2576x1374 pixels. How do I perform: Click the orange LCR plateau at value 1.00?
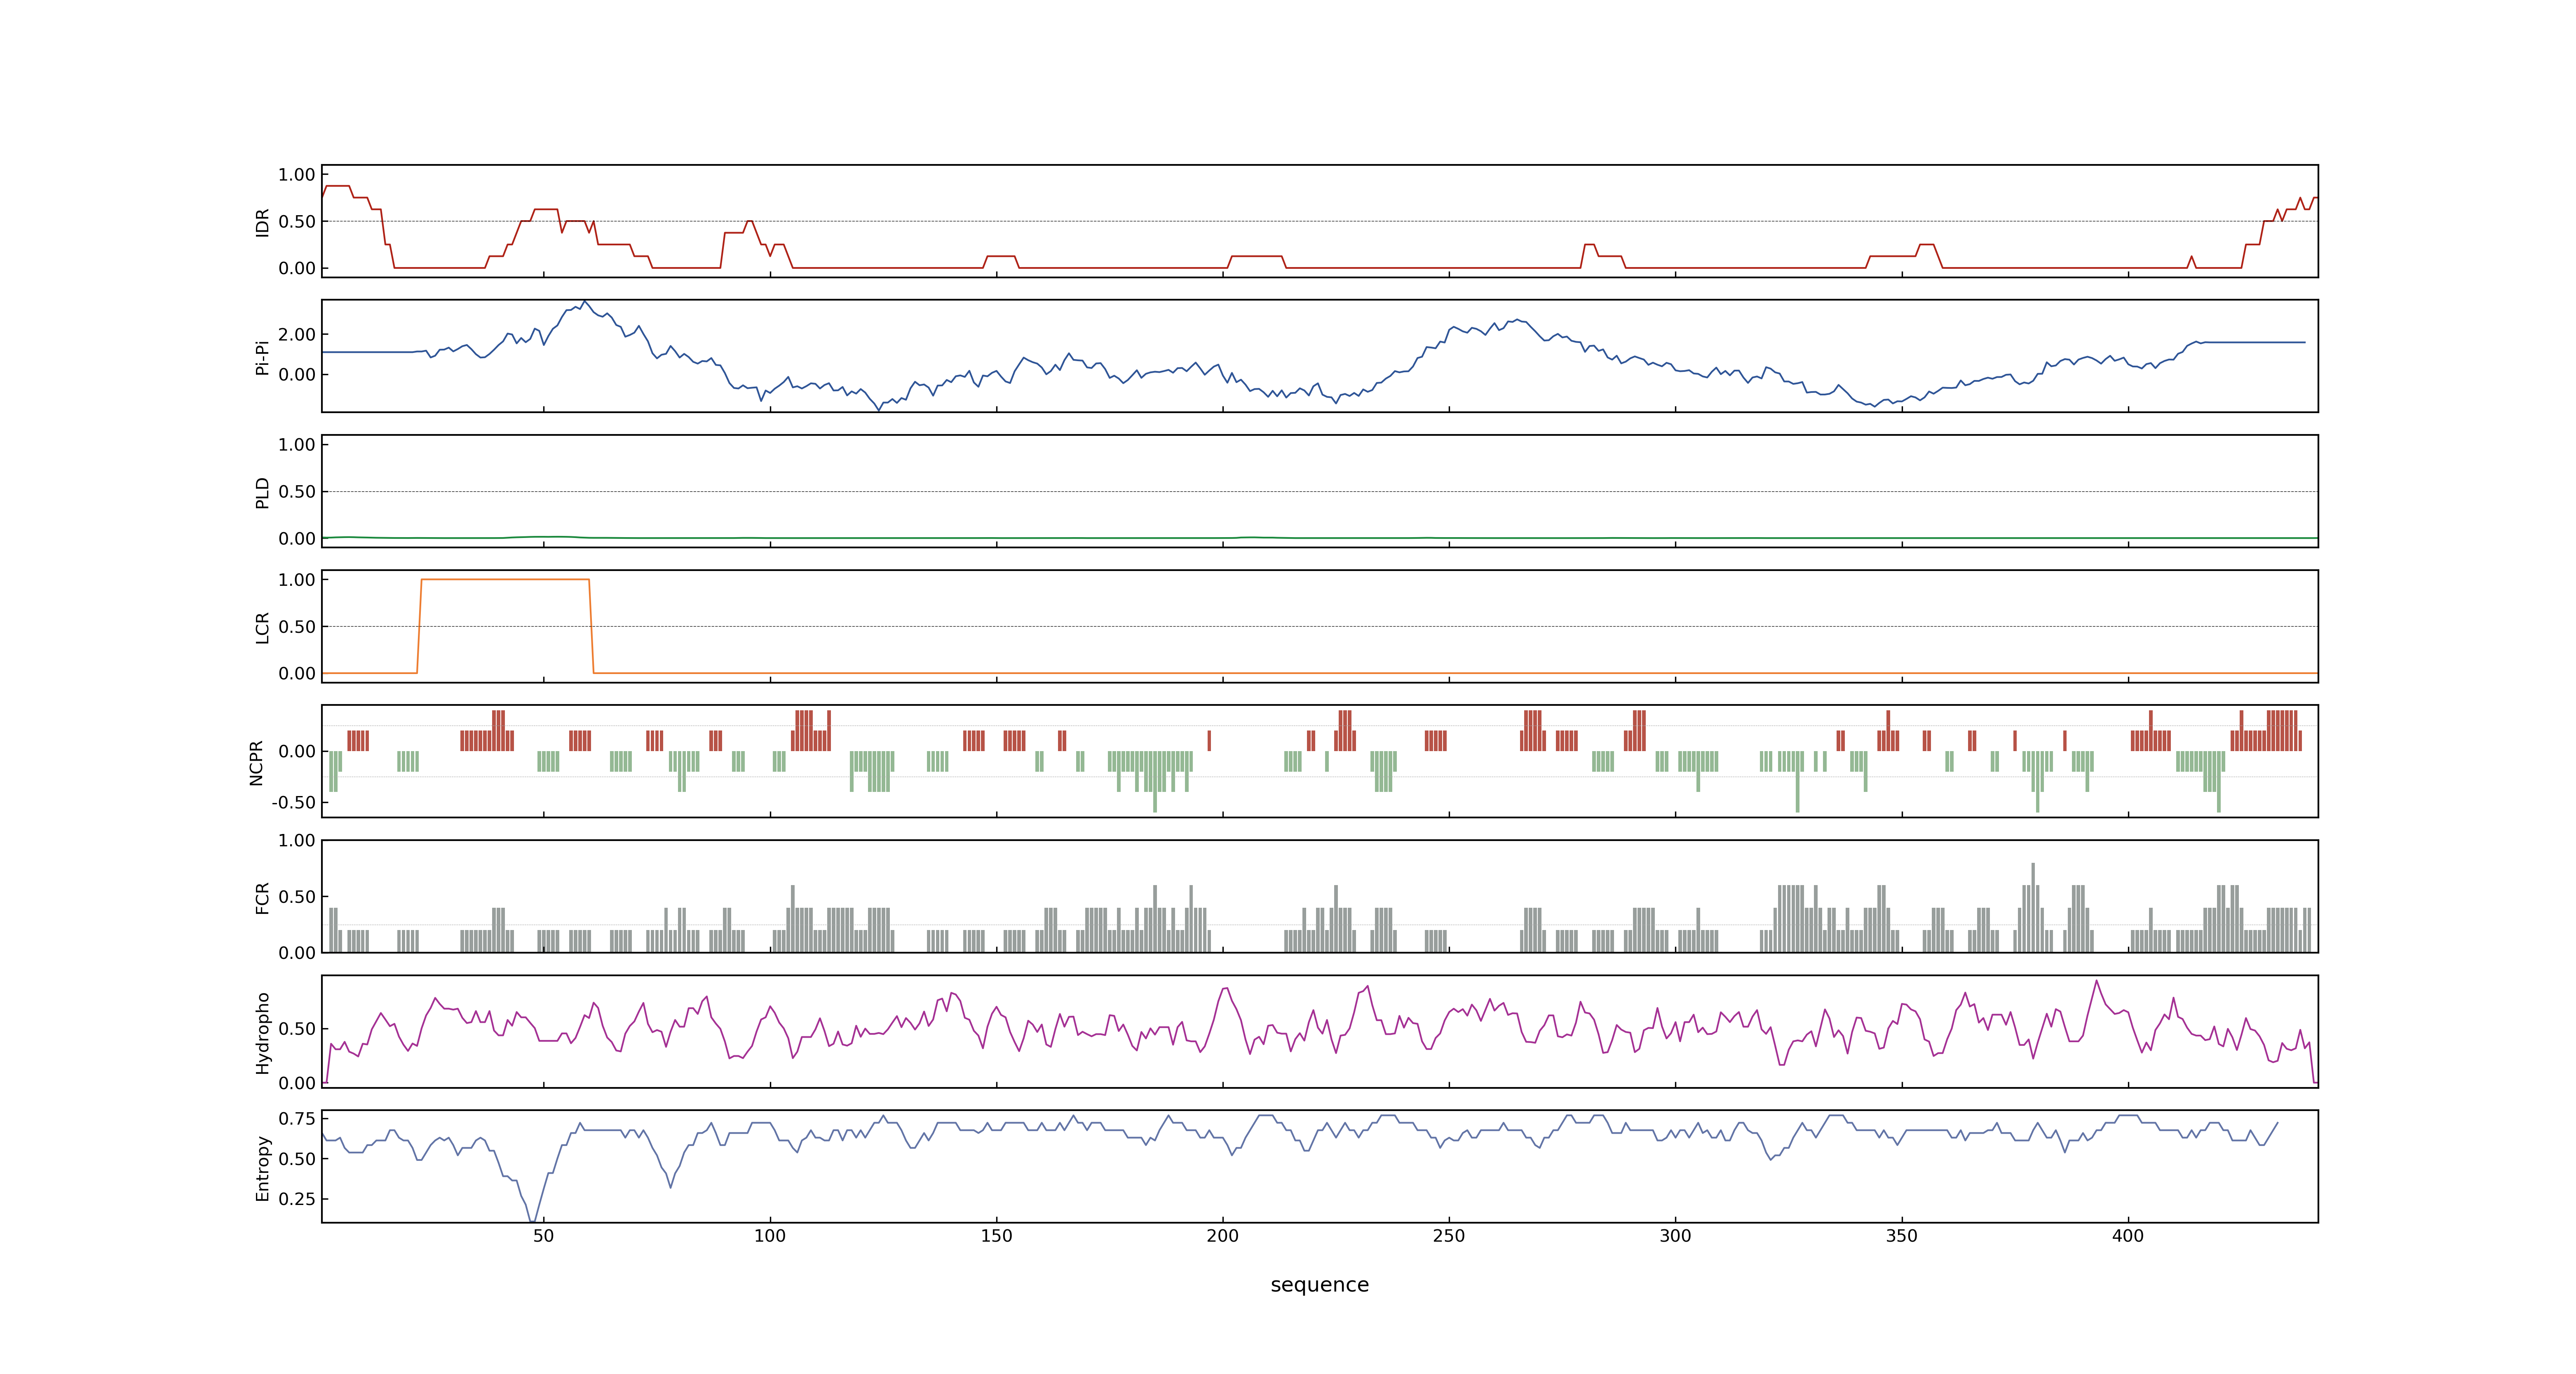[x=505, y=579]
